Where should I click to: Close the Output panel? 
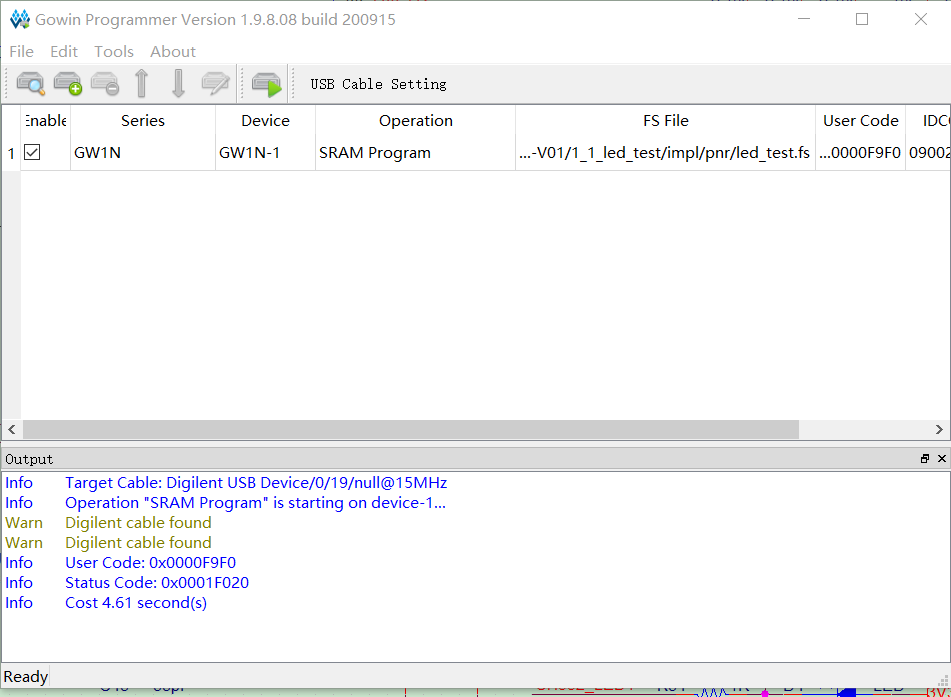[941, 458]
